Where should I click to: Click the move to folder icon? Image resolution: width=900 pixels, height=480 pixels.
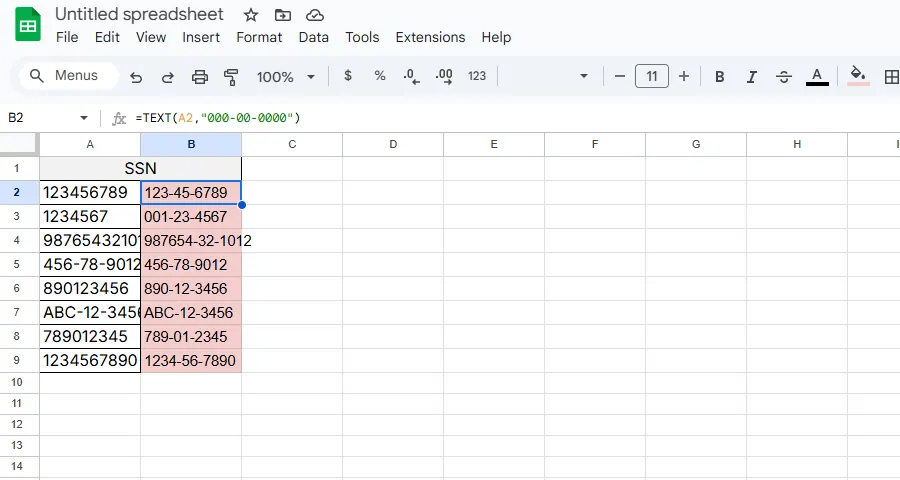pyautogui.click(x=283, y=15)
